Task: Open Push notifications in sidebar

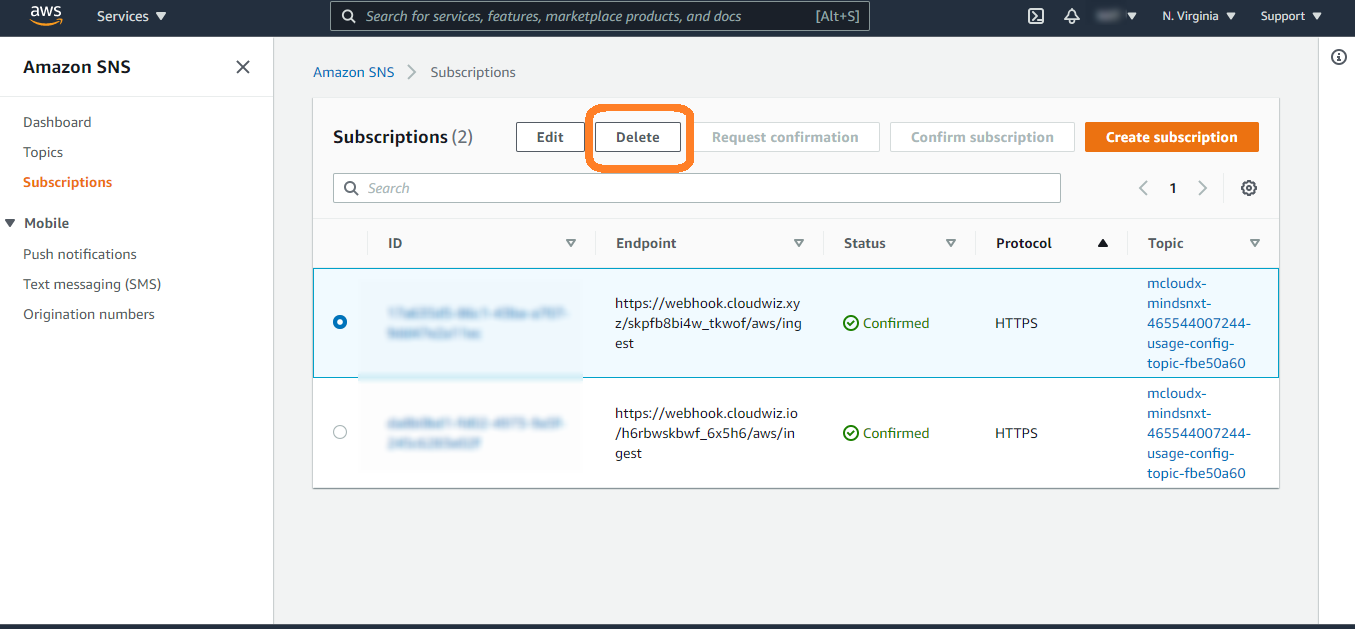Action: click(80, 254)
